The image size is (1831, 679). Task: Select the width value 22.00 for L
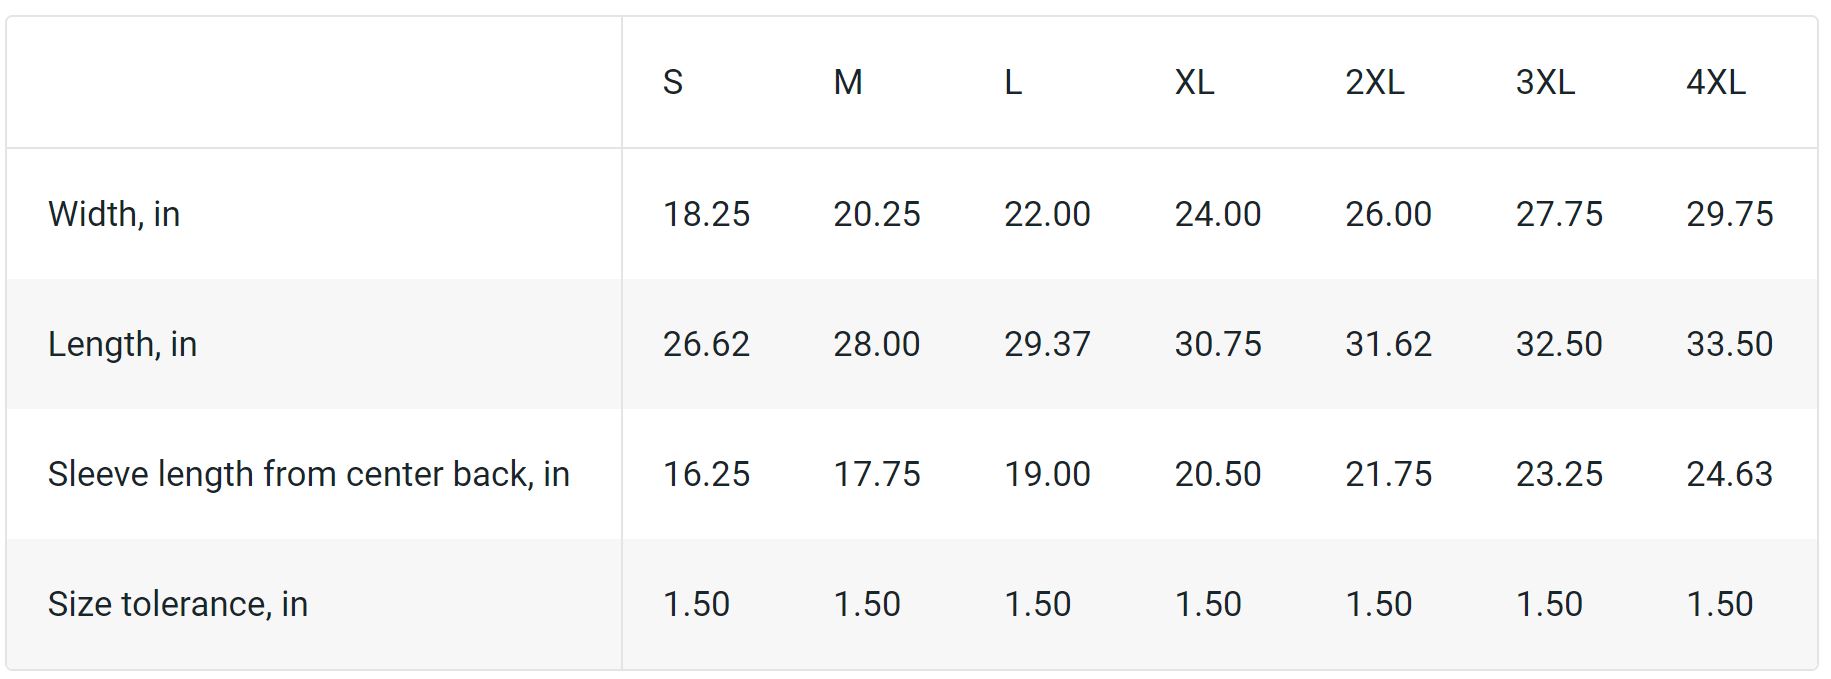click(x=1047, y=214)
